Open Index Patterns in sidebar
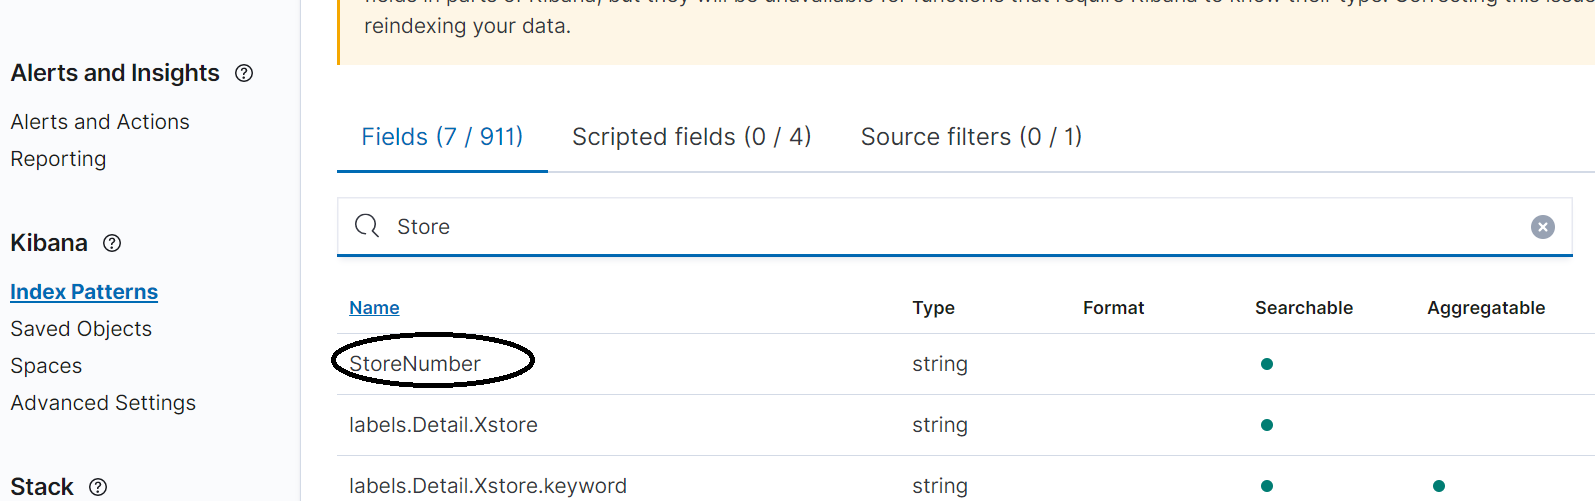1595x501 pixels. pyautogui.click(x=84, y=292)
